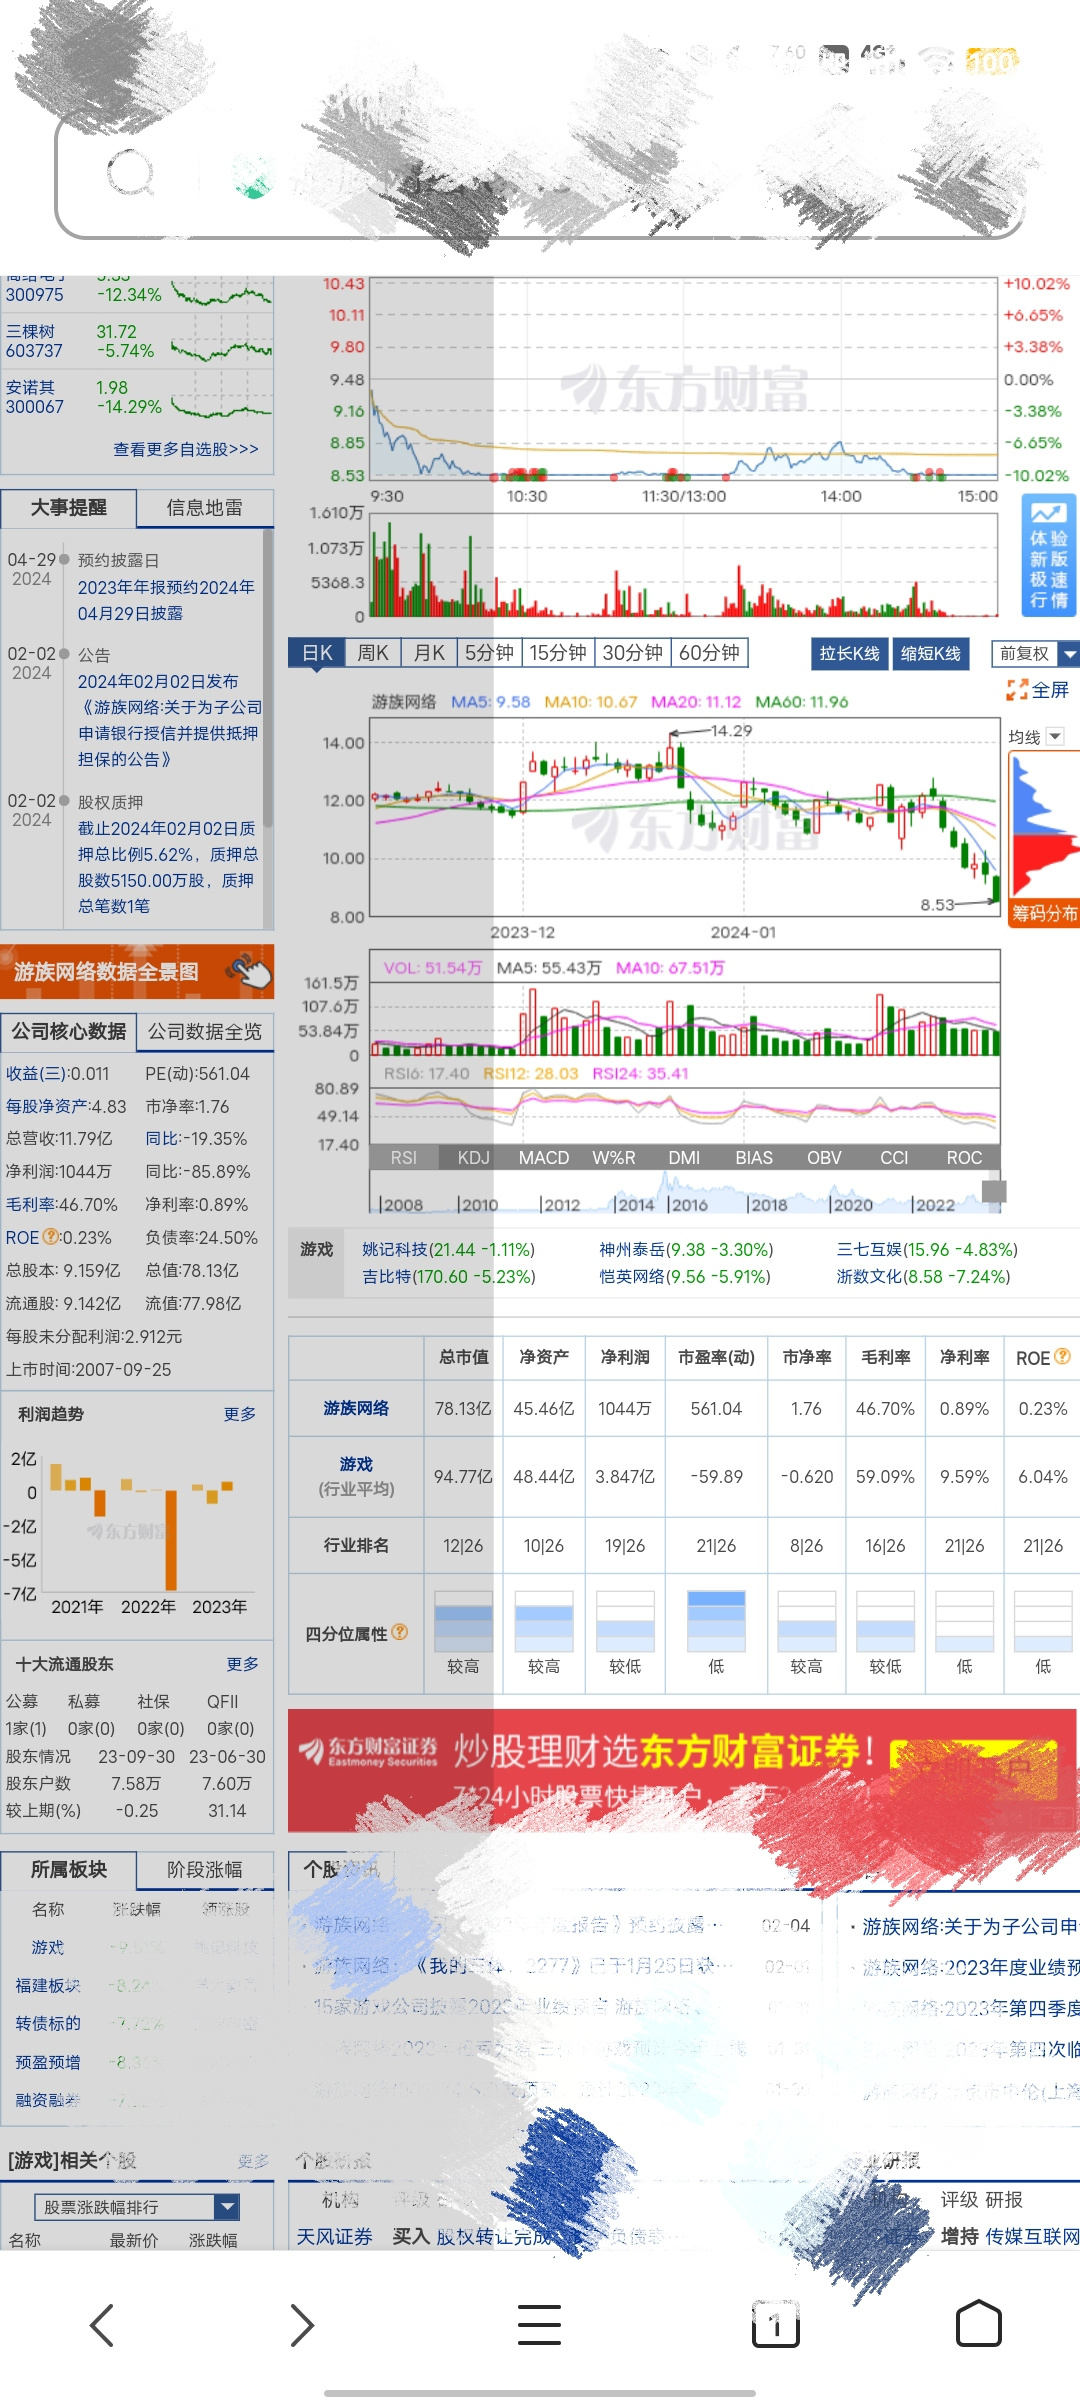The width and height of the screenshot is (1080, 2400).
Task: Open the browser hamburger menu
Action: tap(539, 2325)
